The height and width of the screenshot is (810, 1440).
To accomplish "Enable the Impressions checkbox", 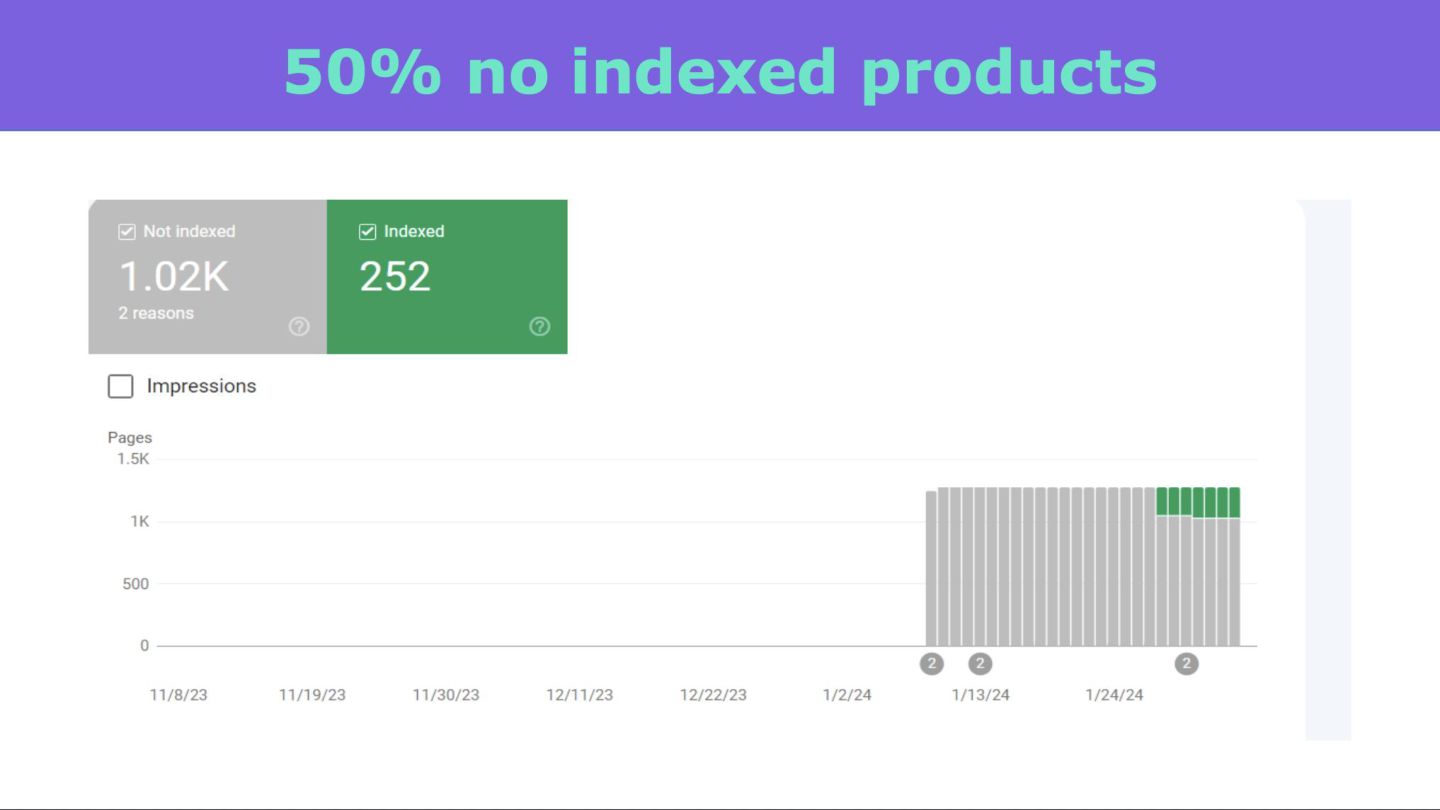I will 120,386.
